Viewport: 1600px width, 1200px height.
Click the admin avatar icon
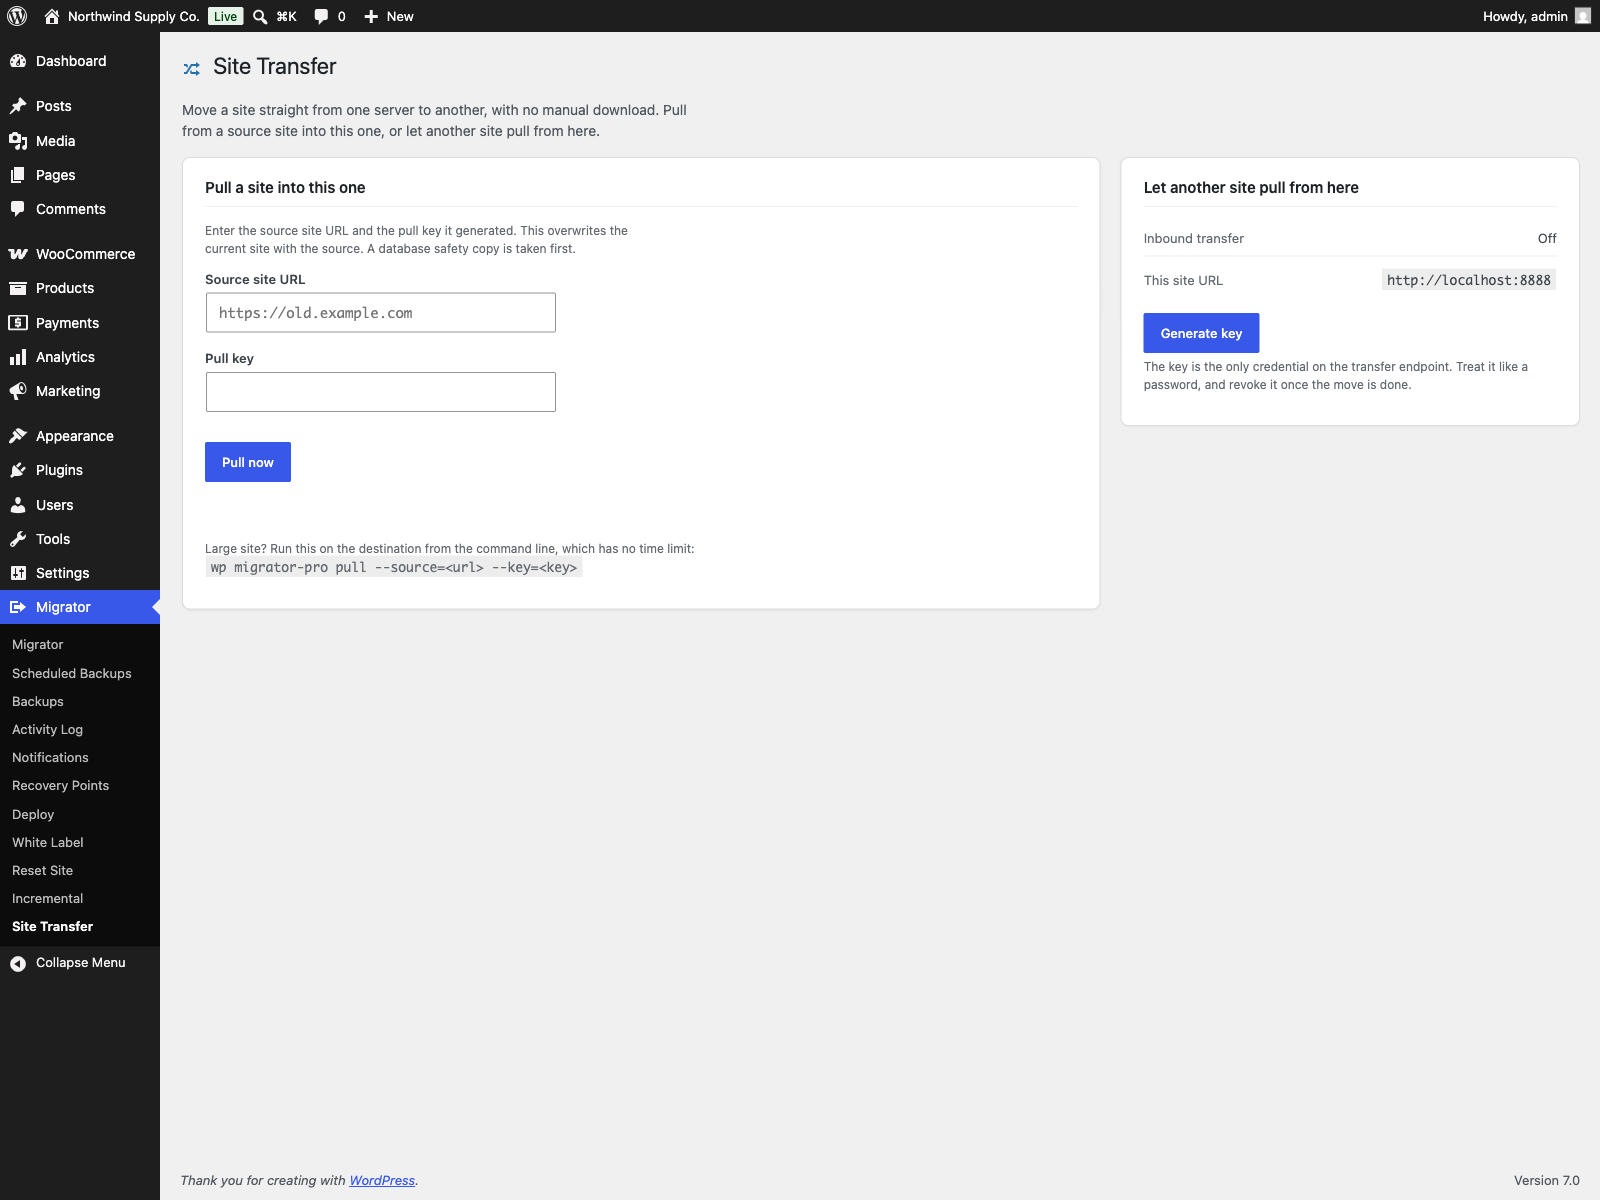(1583, 16)
